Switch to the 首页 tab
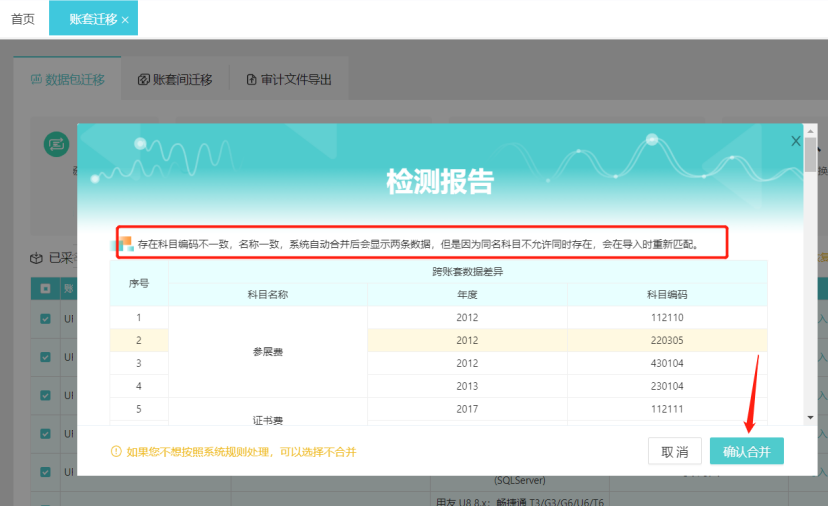This screenshot has width=828, height=506. (x=24, y=19)
